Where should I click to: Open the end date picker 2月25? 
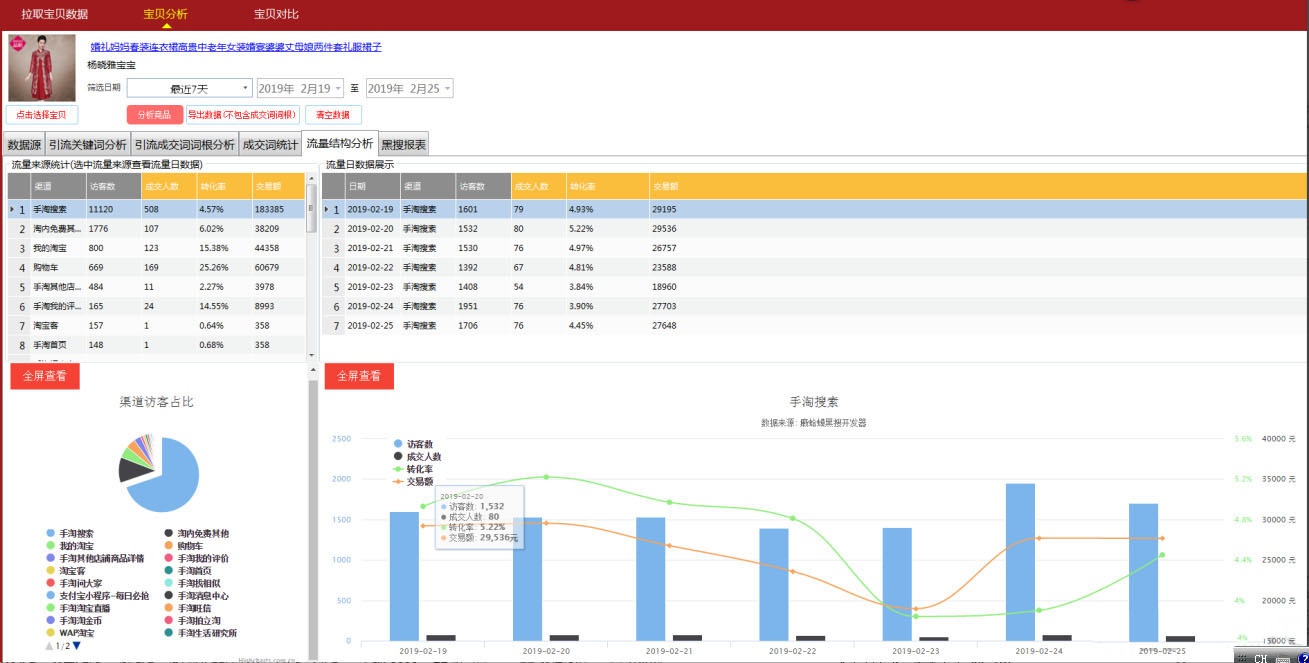pyautogui.click(x=409, y=88)
